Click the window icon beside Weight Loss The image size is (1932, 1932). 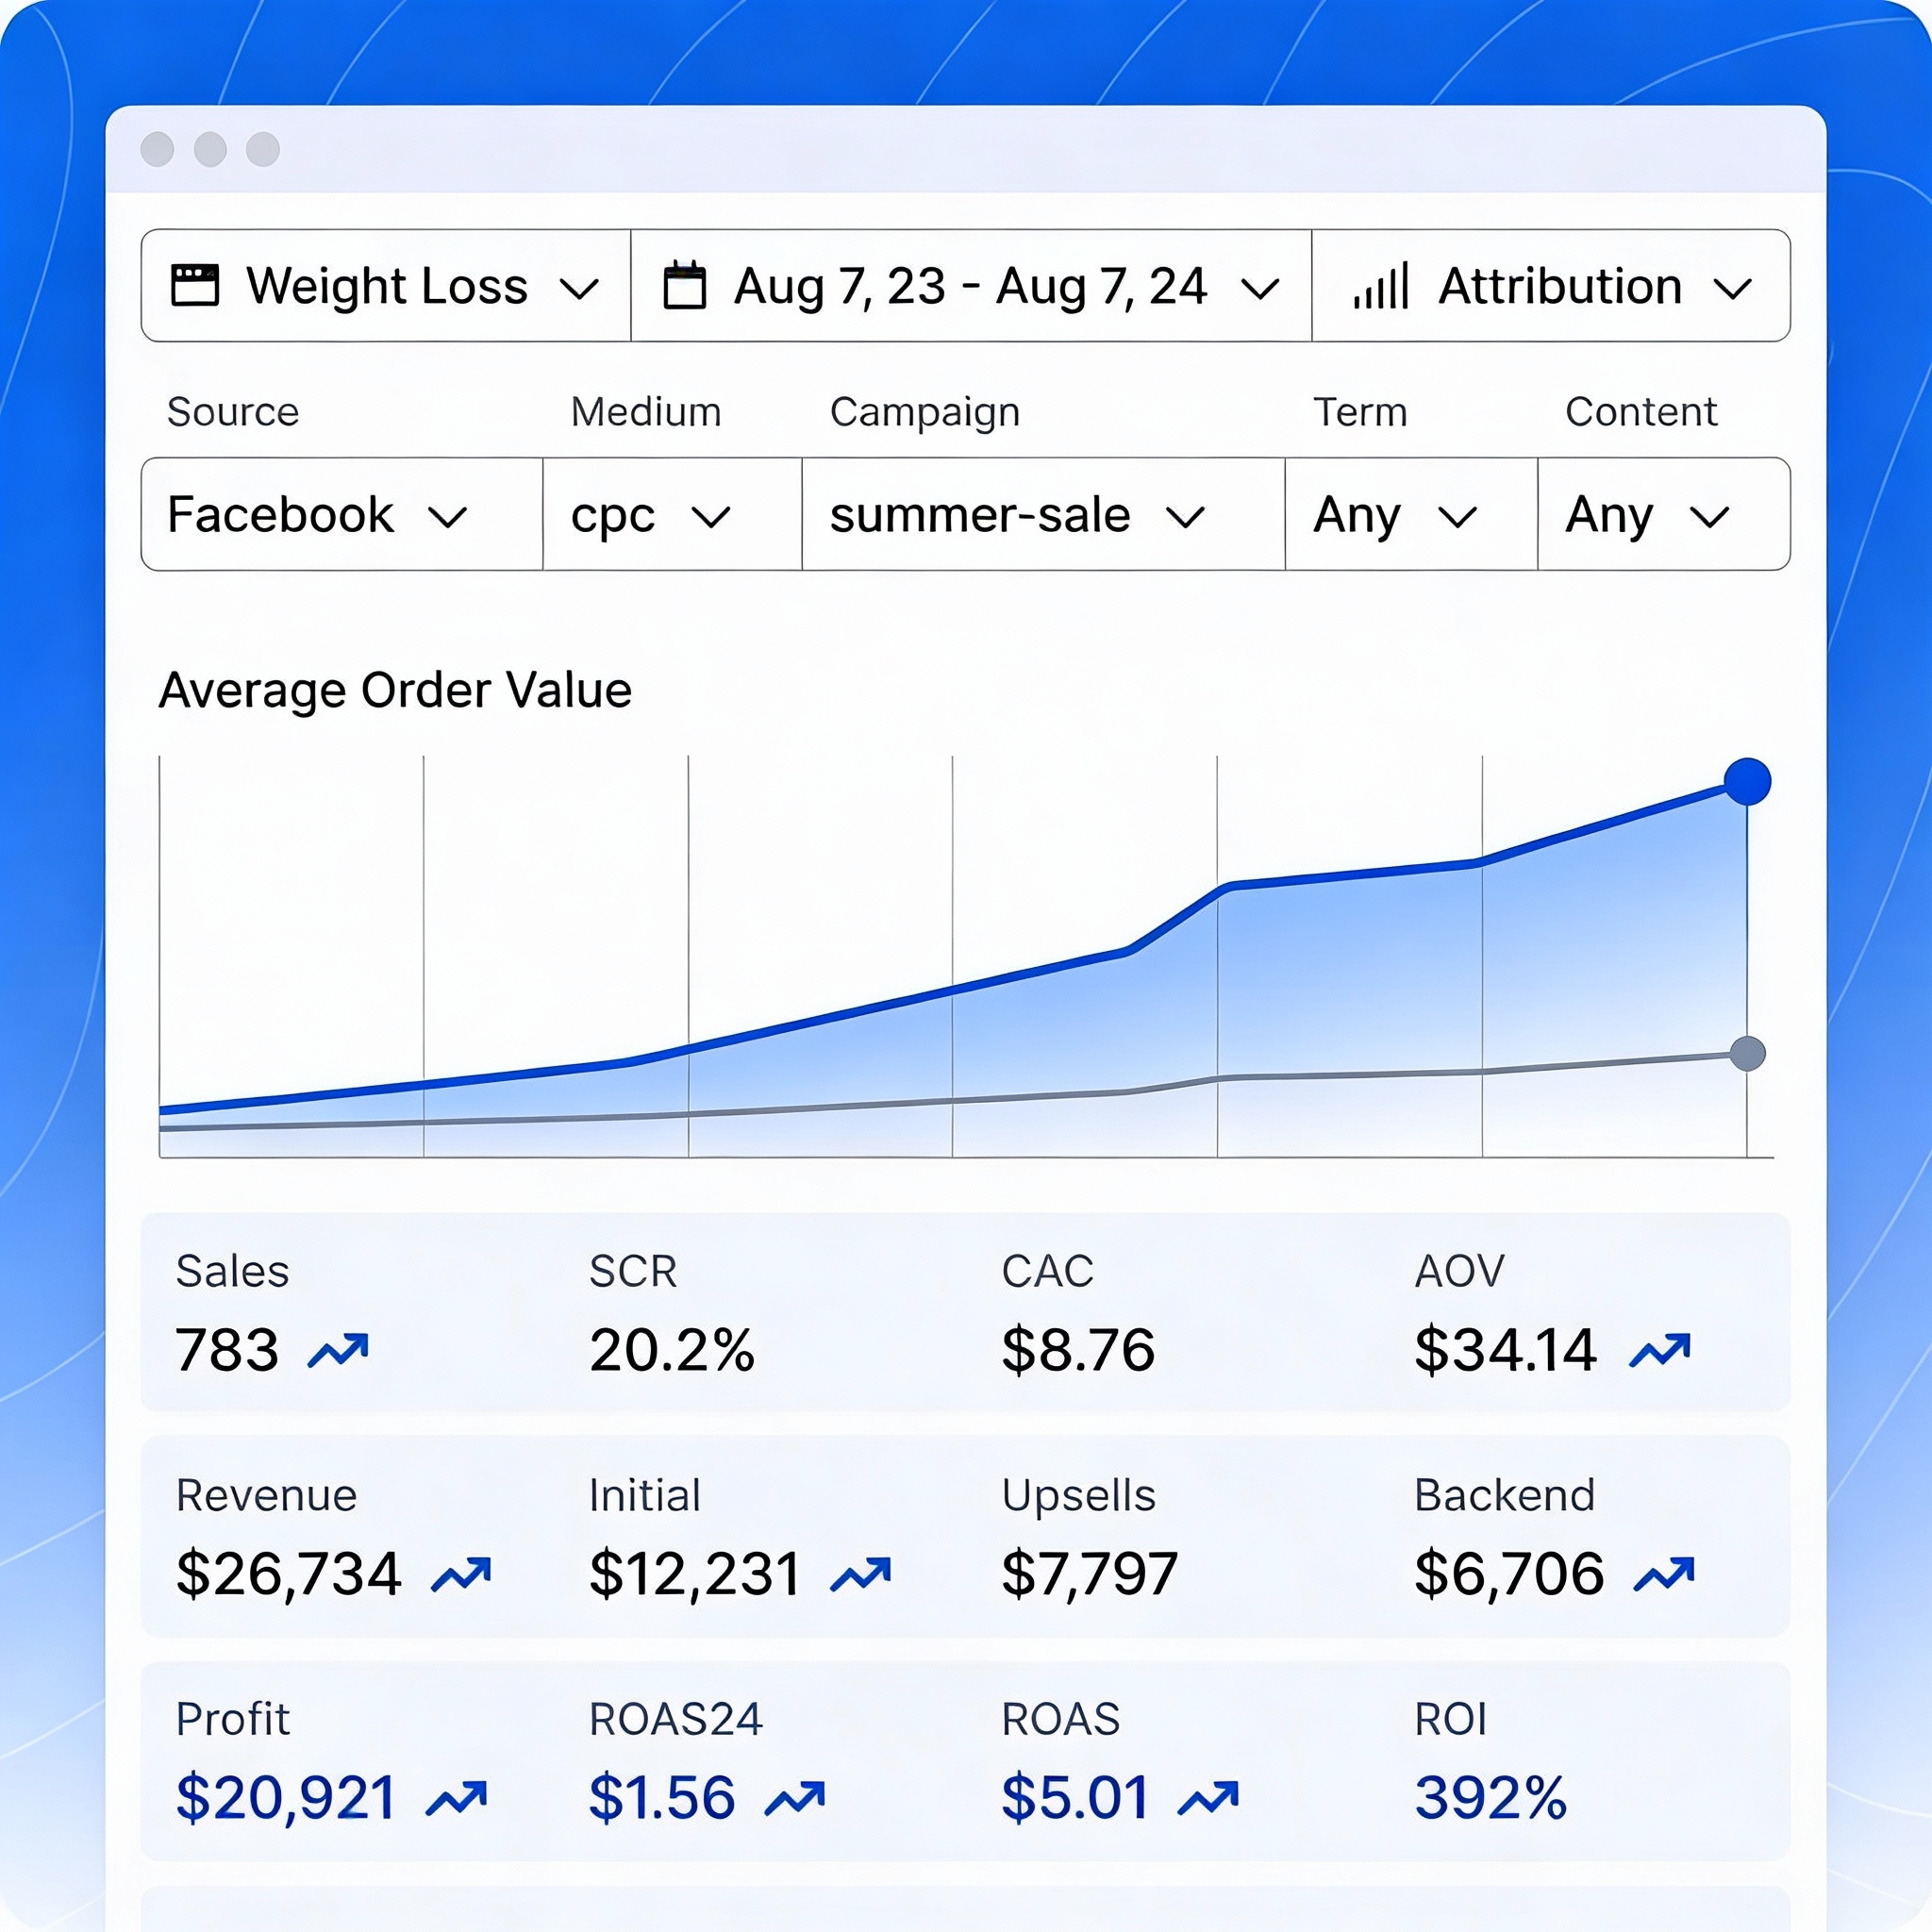point(195,285)
